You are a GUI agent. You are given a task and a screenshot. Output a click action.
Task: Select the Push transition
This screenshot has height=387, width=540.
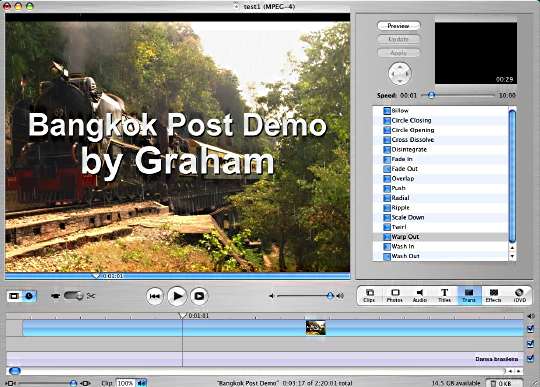(440, 188)
